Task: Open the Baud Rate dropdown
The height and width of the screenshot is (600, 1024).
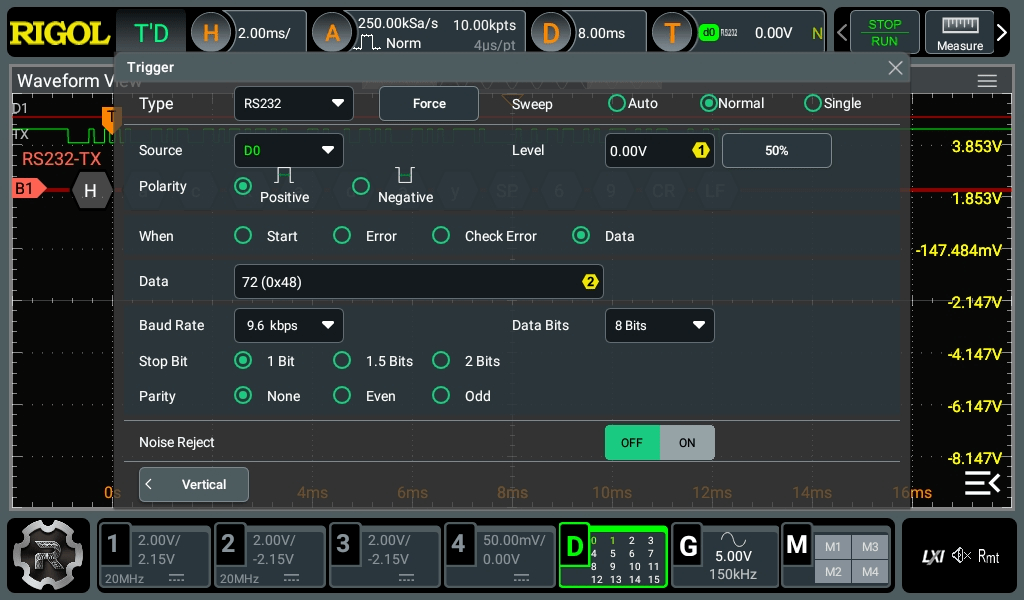Action: (289, 325)
